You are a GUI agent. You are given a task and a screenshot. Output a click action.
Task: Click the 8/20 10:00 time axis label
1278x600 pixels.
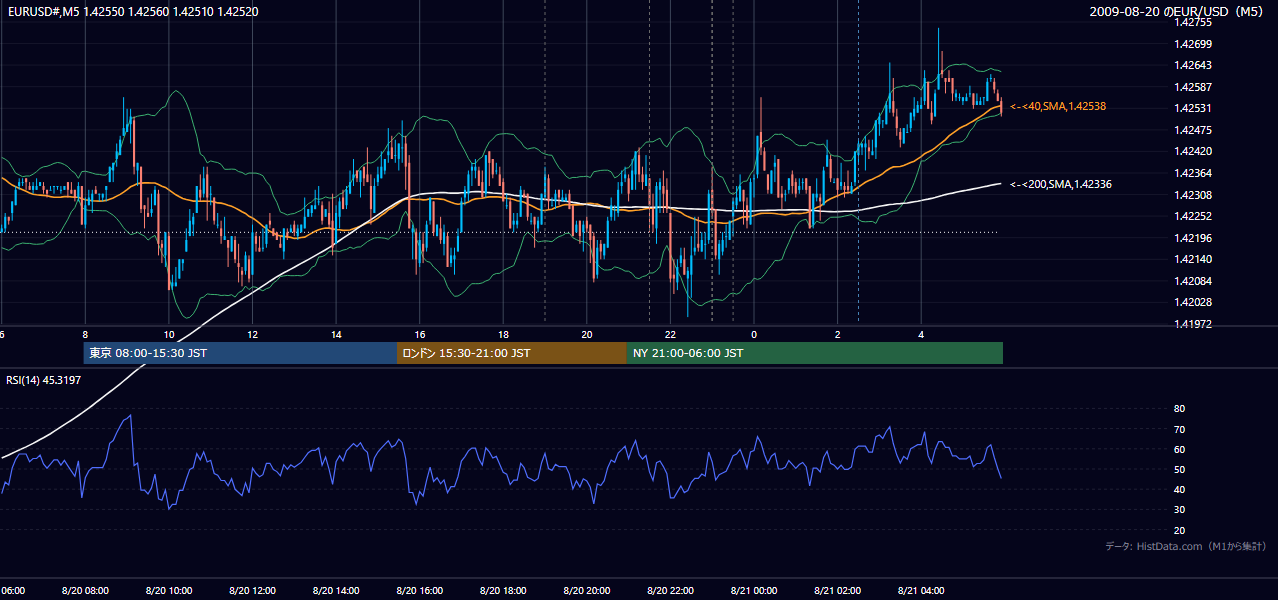click(169, 591)
